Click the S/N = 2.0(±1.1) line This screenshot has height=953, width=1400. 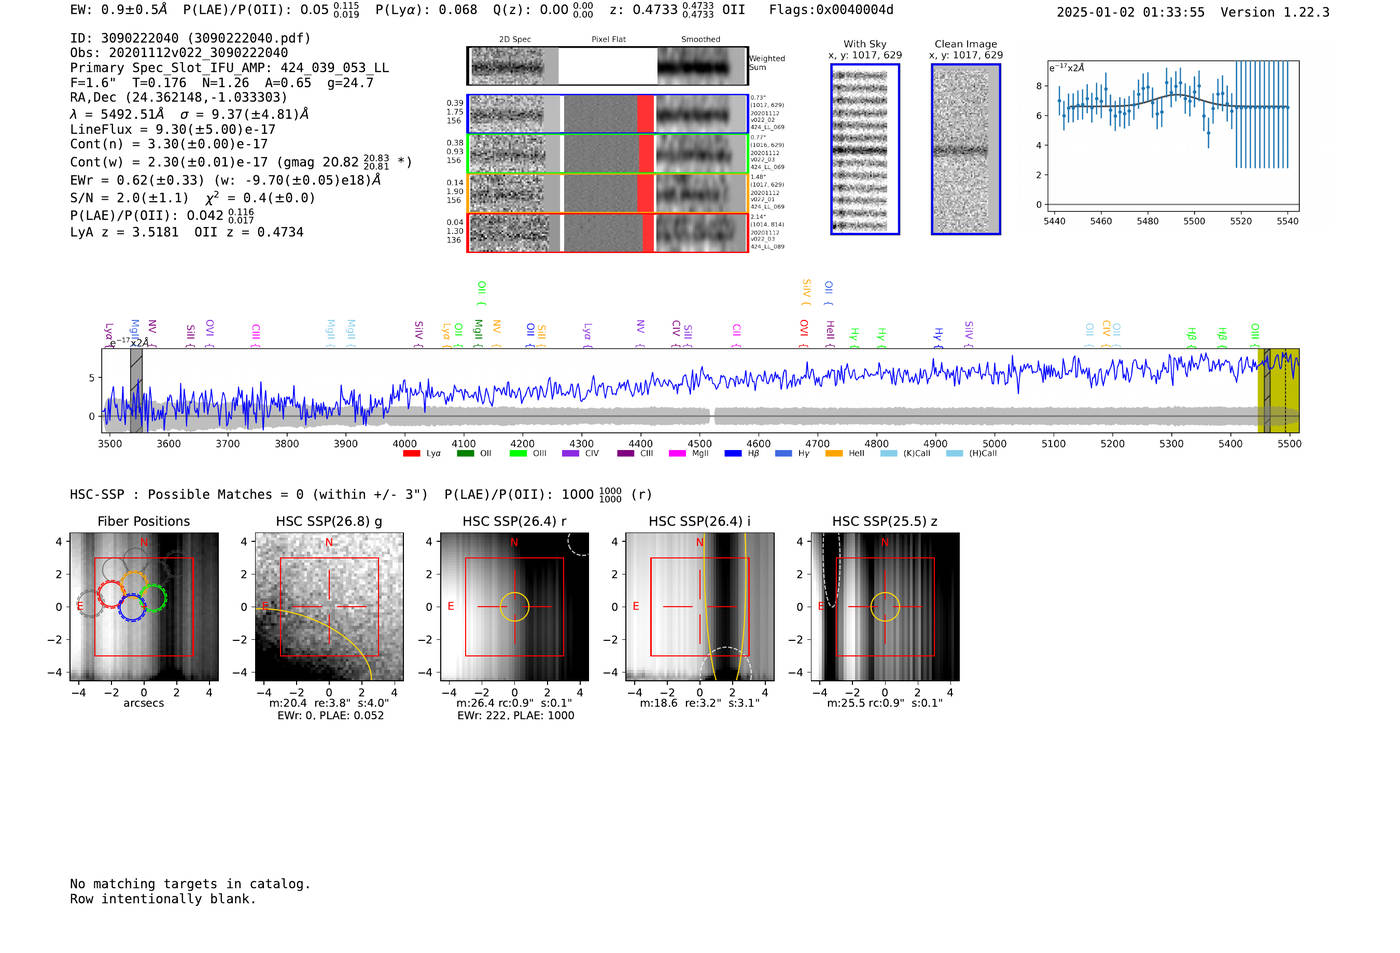point(192,197)
